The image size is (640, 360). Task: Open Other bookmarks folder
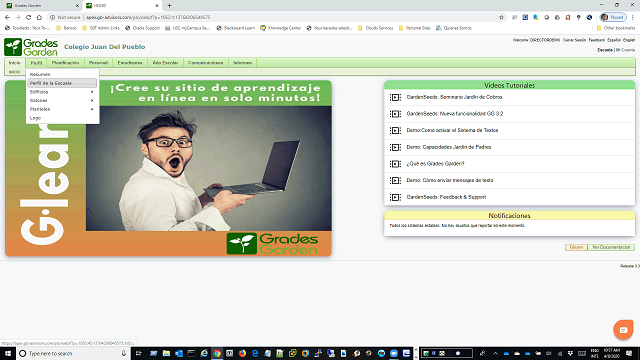[616, 28]
